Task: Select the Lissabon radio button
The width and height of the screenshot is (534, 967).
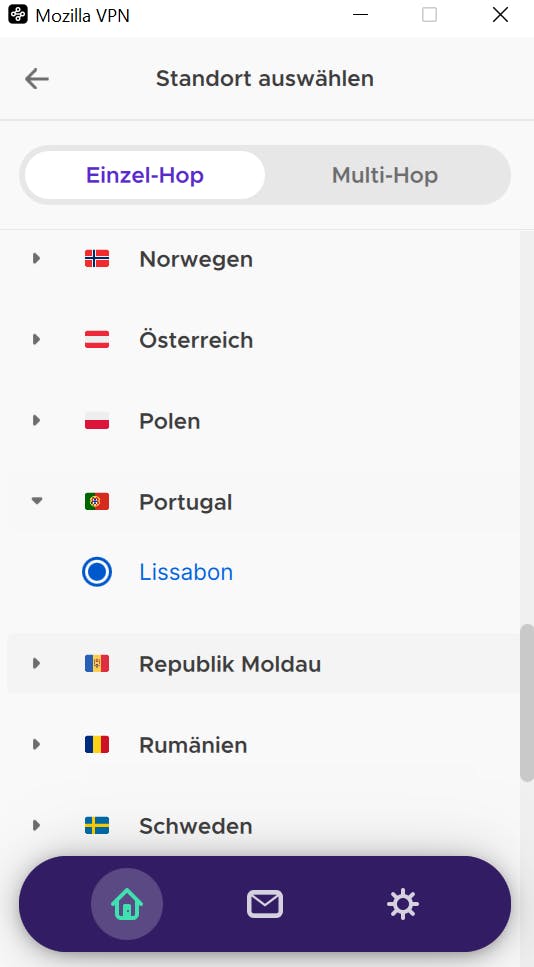Action: coord(97,572)
